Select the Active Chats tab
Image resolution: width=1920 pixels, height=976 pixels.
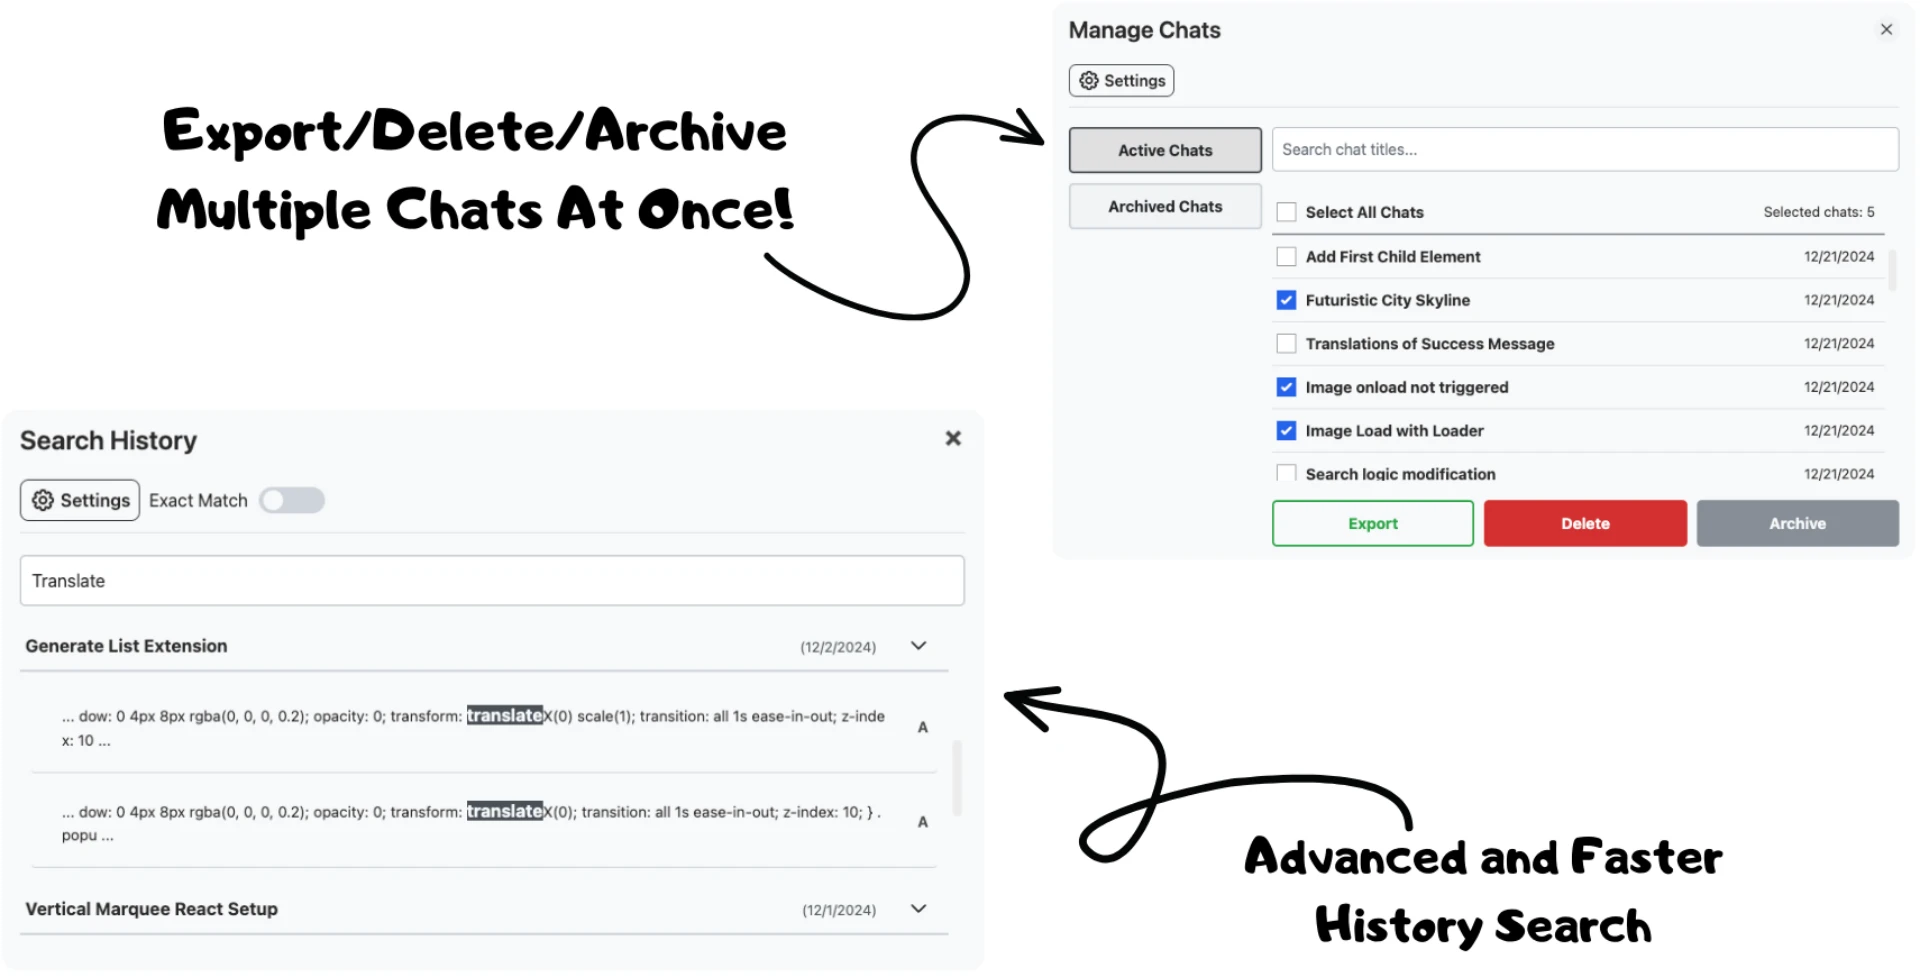click(x=1164, y=150)
